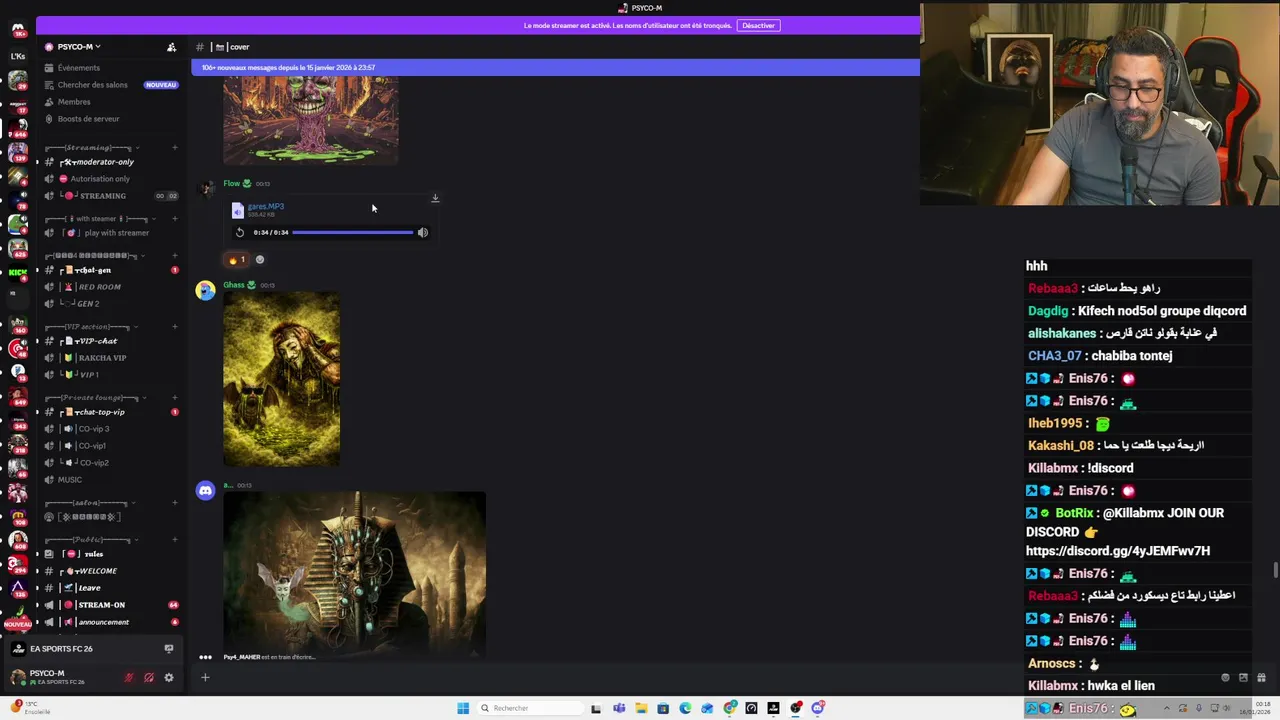Join the play with streamer voice channel

click(x=116, y=233)
